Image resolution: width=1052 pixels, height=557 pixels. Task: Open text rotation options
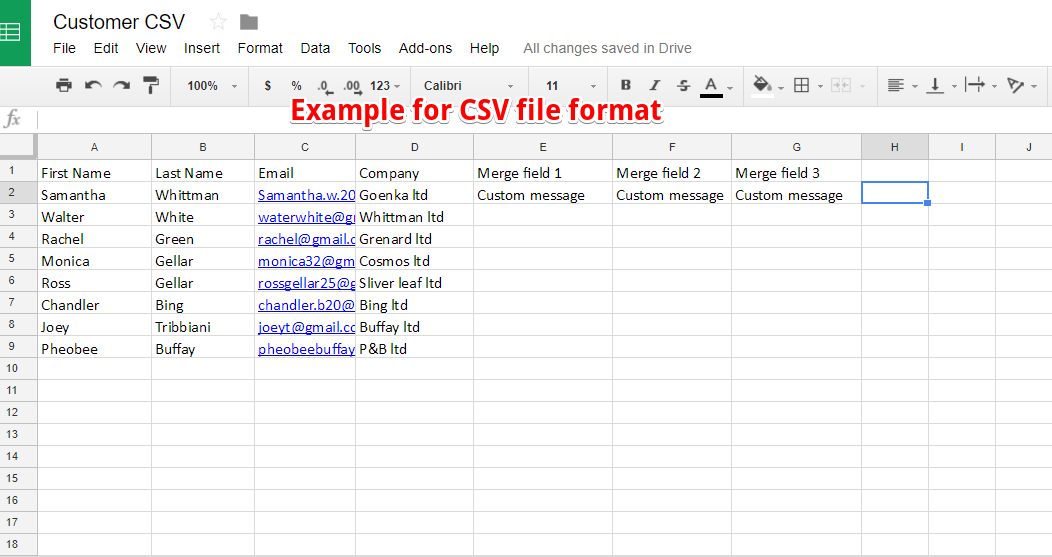click(x=1015, y=85)
